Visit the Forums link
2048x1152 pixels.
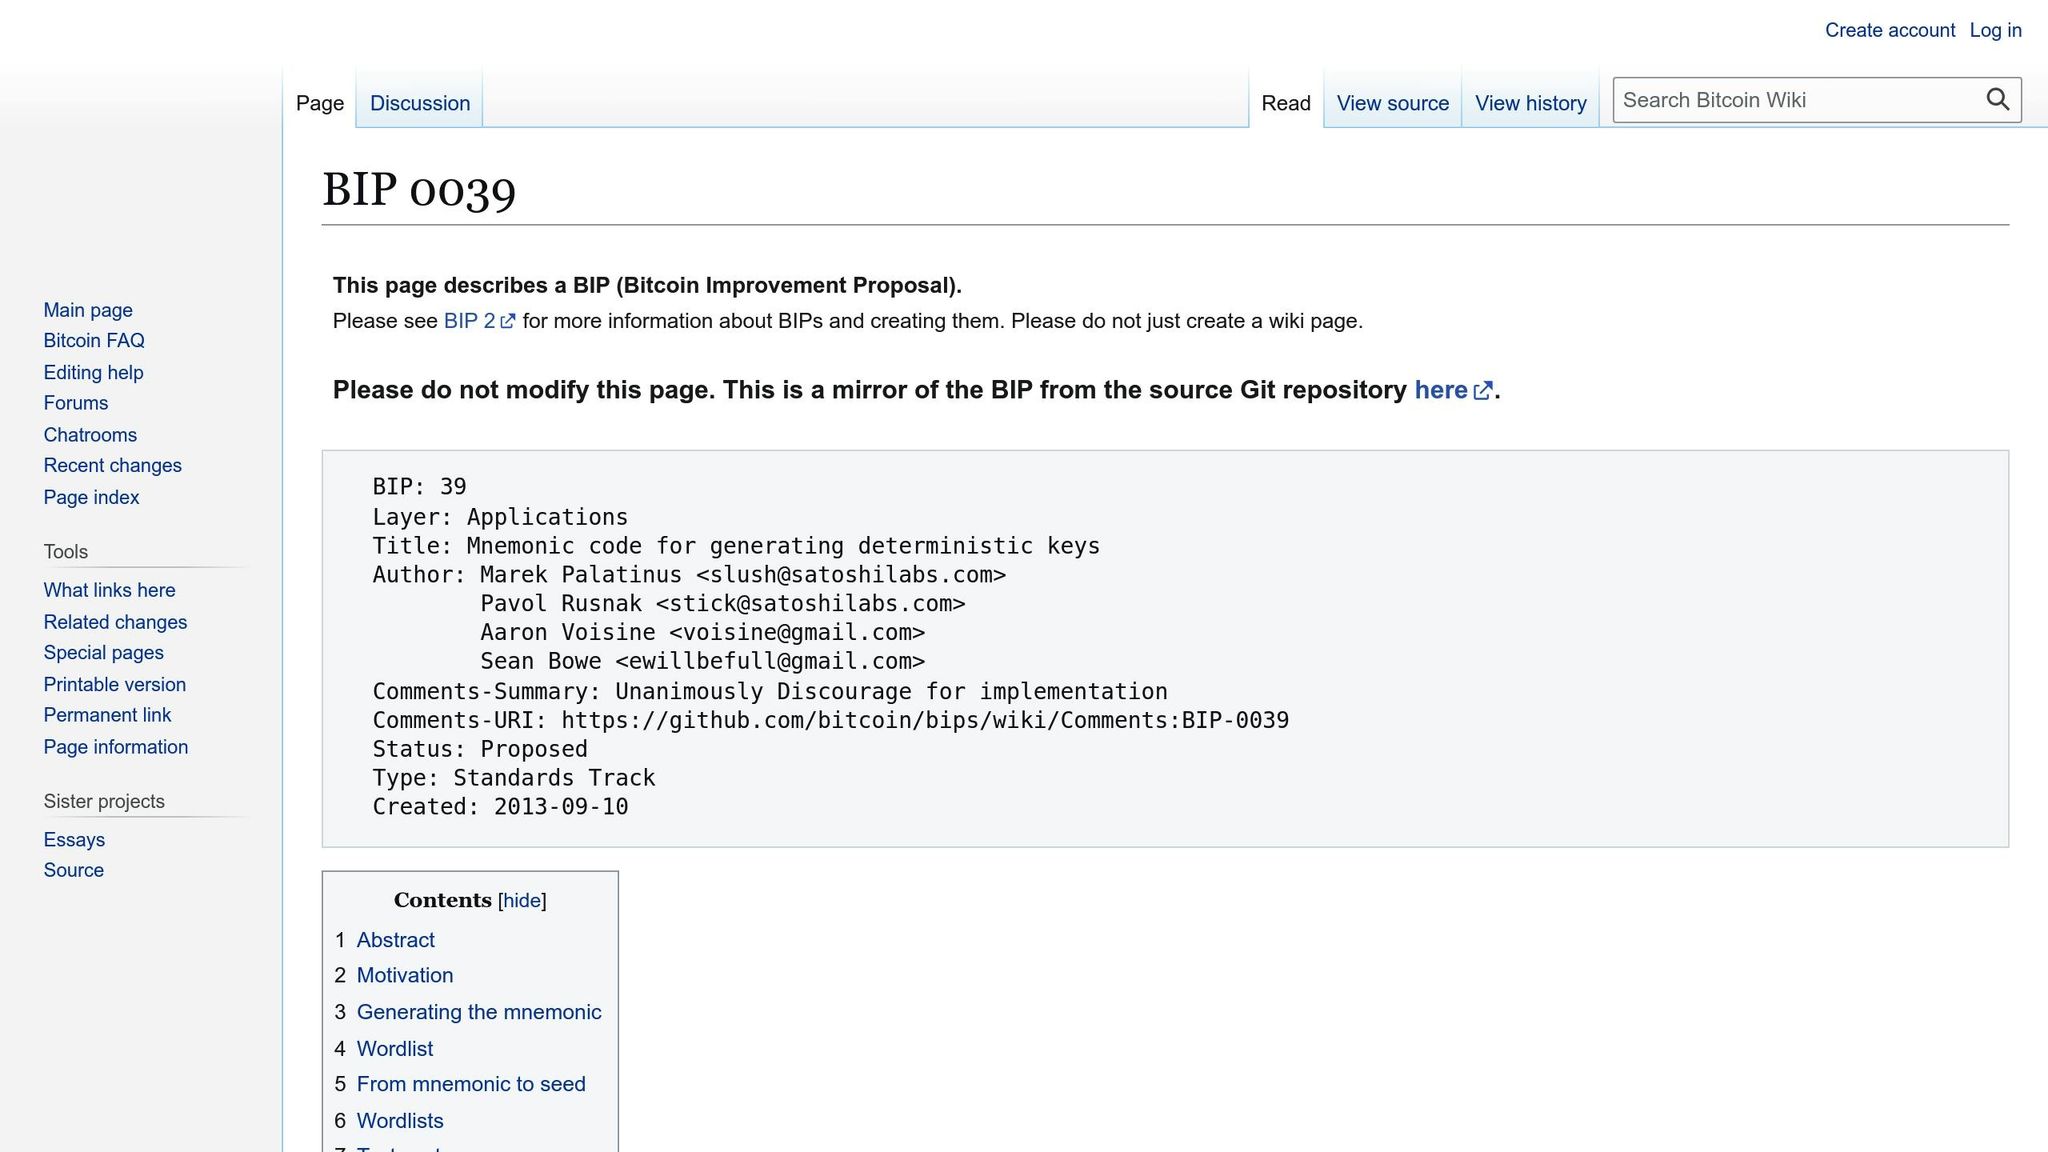click(x=76, y=403)
